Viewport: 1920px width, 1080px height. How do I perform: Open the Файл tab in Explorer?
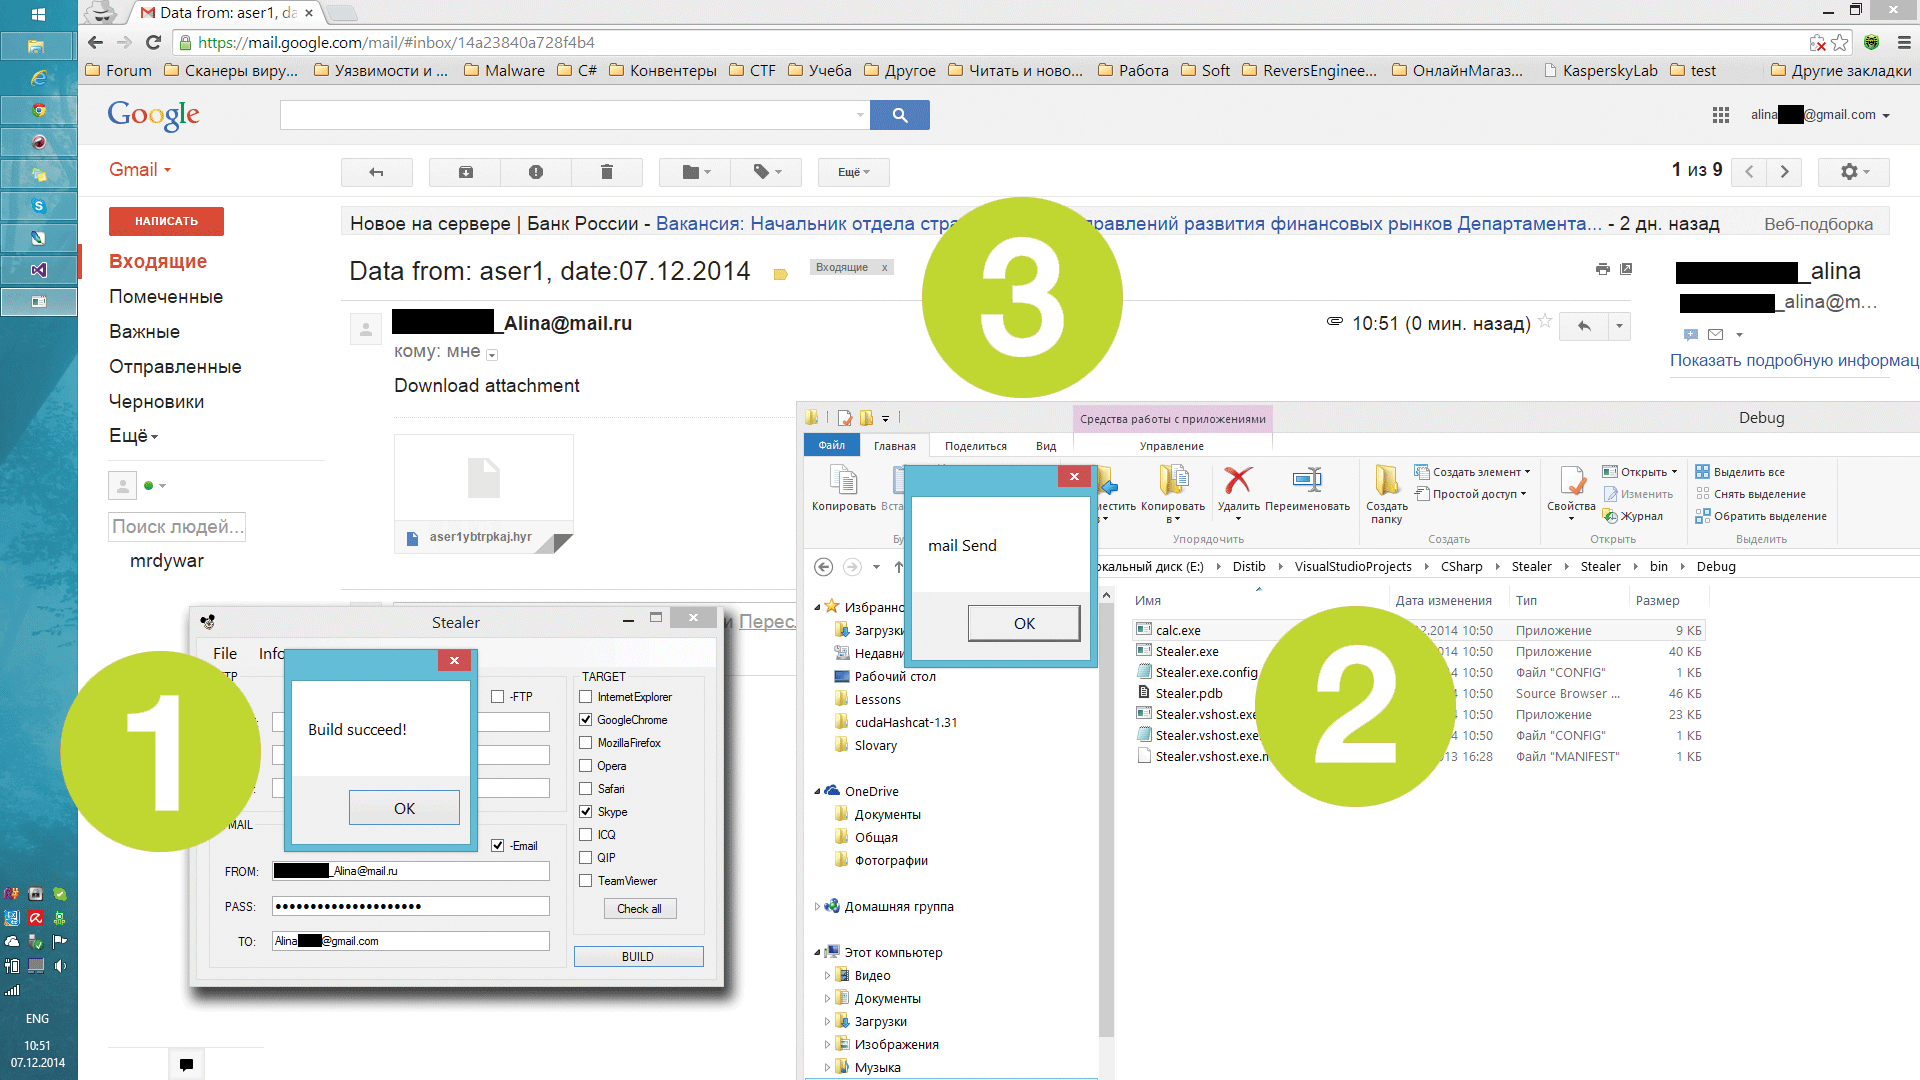pos(831,445)
